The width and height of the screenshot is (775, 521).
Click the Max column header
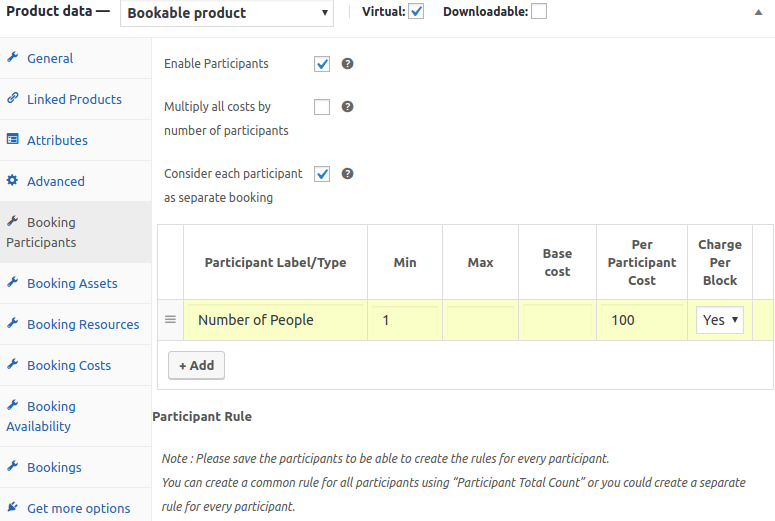tap(480, 262)
